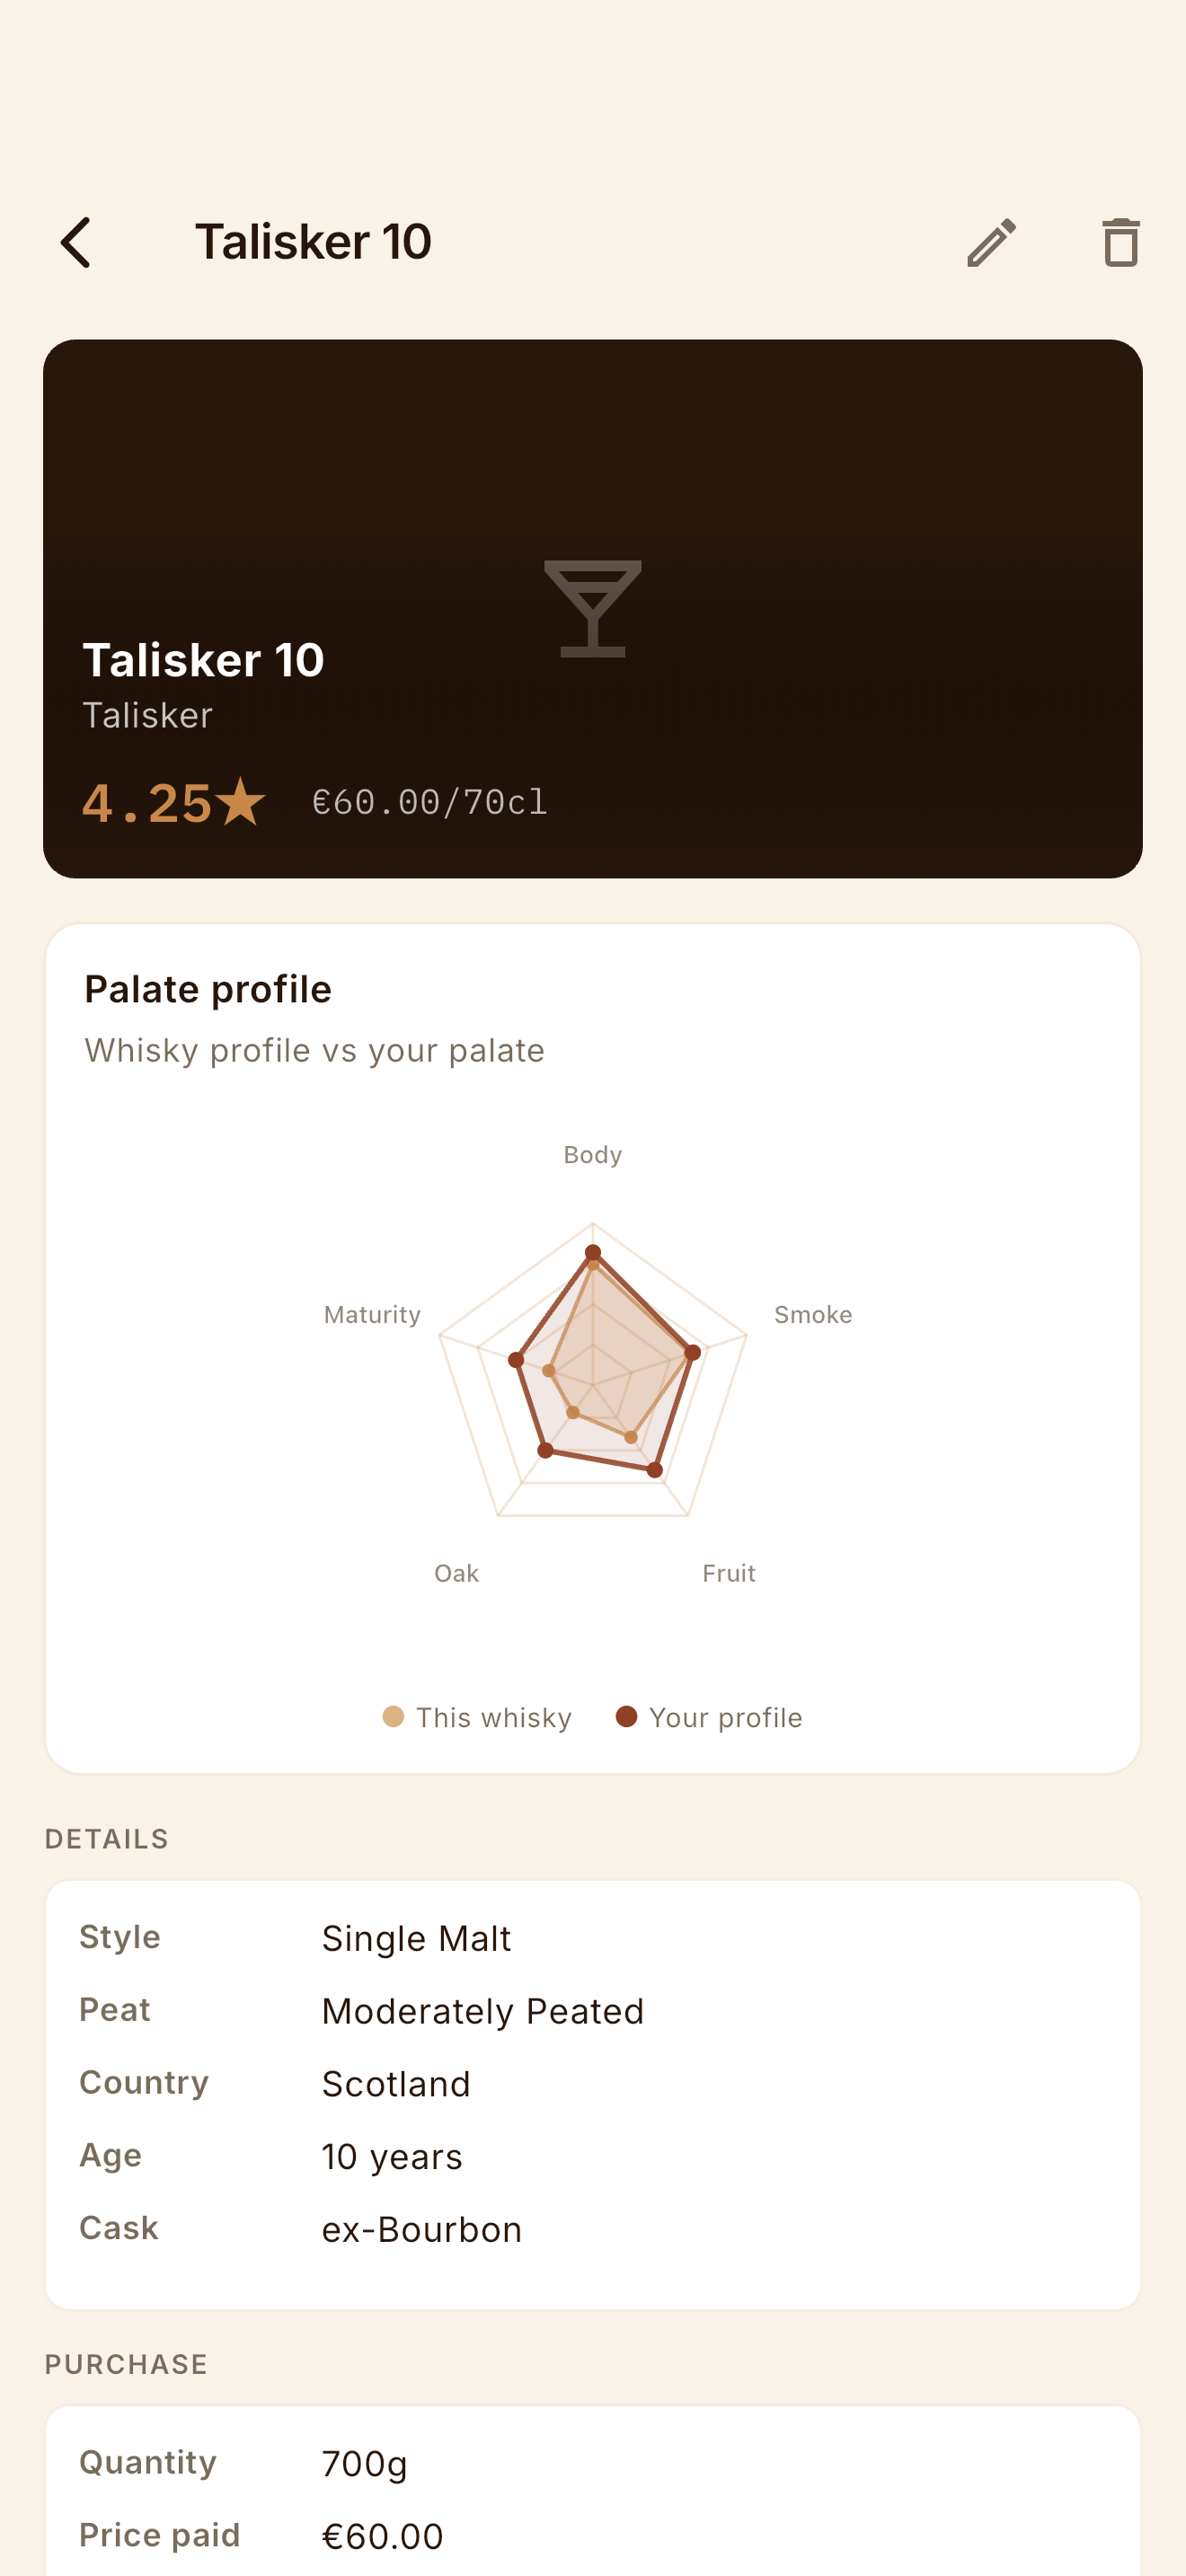The width and height of the screenshot is (1186, 2576).
Task: Tap the cocktail glass placeholder icon
Action: [593, 609]
